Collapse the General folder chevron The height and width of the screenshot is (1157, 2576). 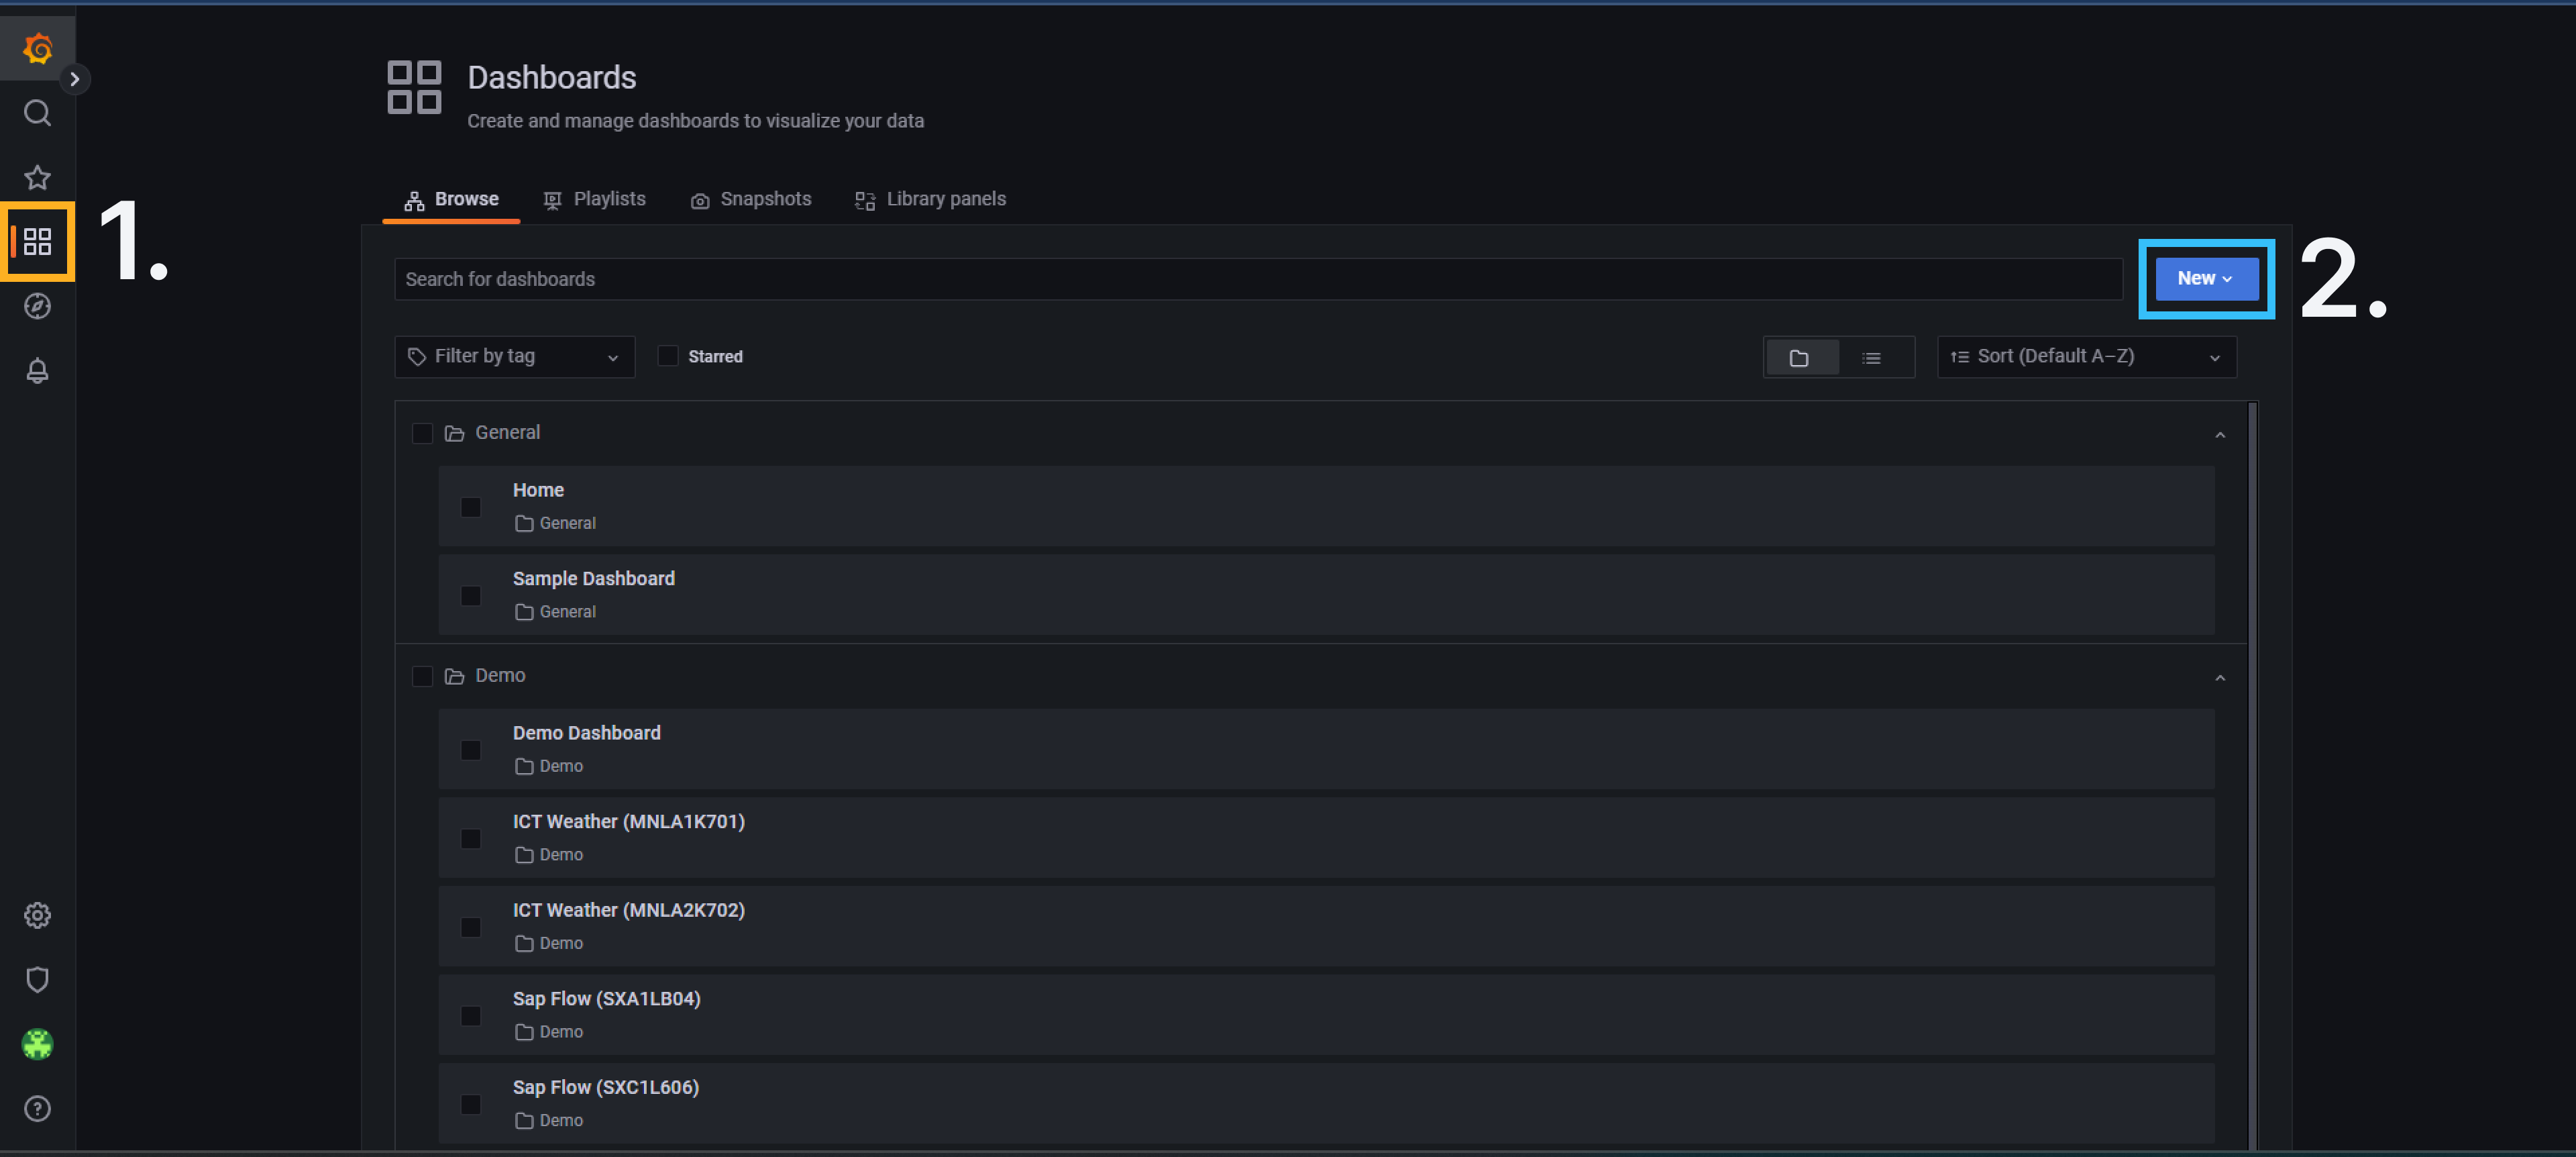coord(2219,434)
